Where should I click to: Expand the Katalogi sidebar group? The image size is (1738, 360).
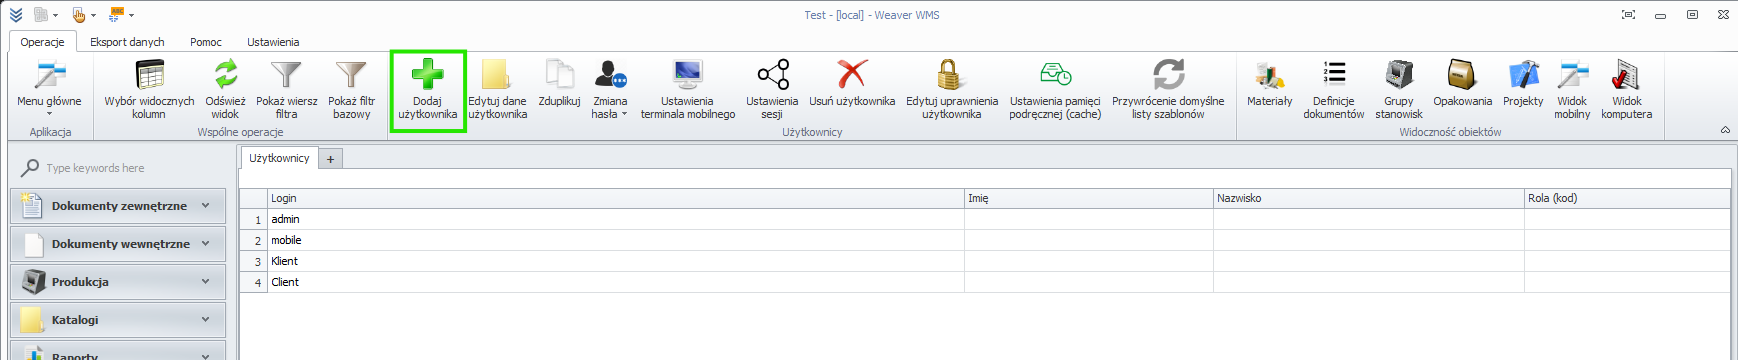118,320
